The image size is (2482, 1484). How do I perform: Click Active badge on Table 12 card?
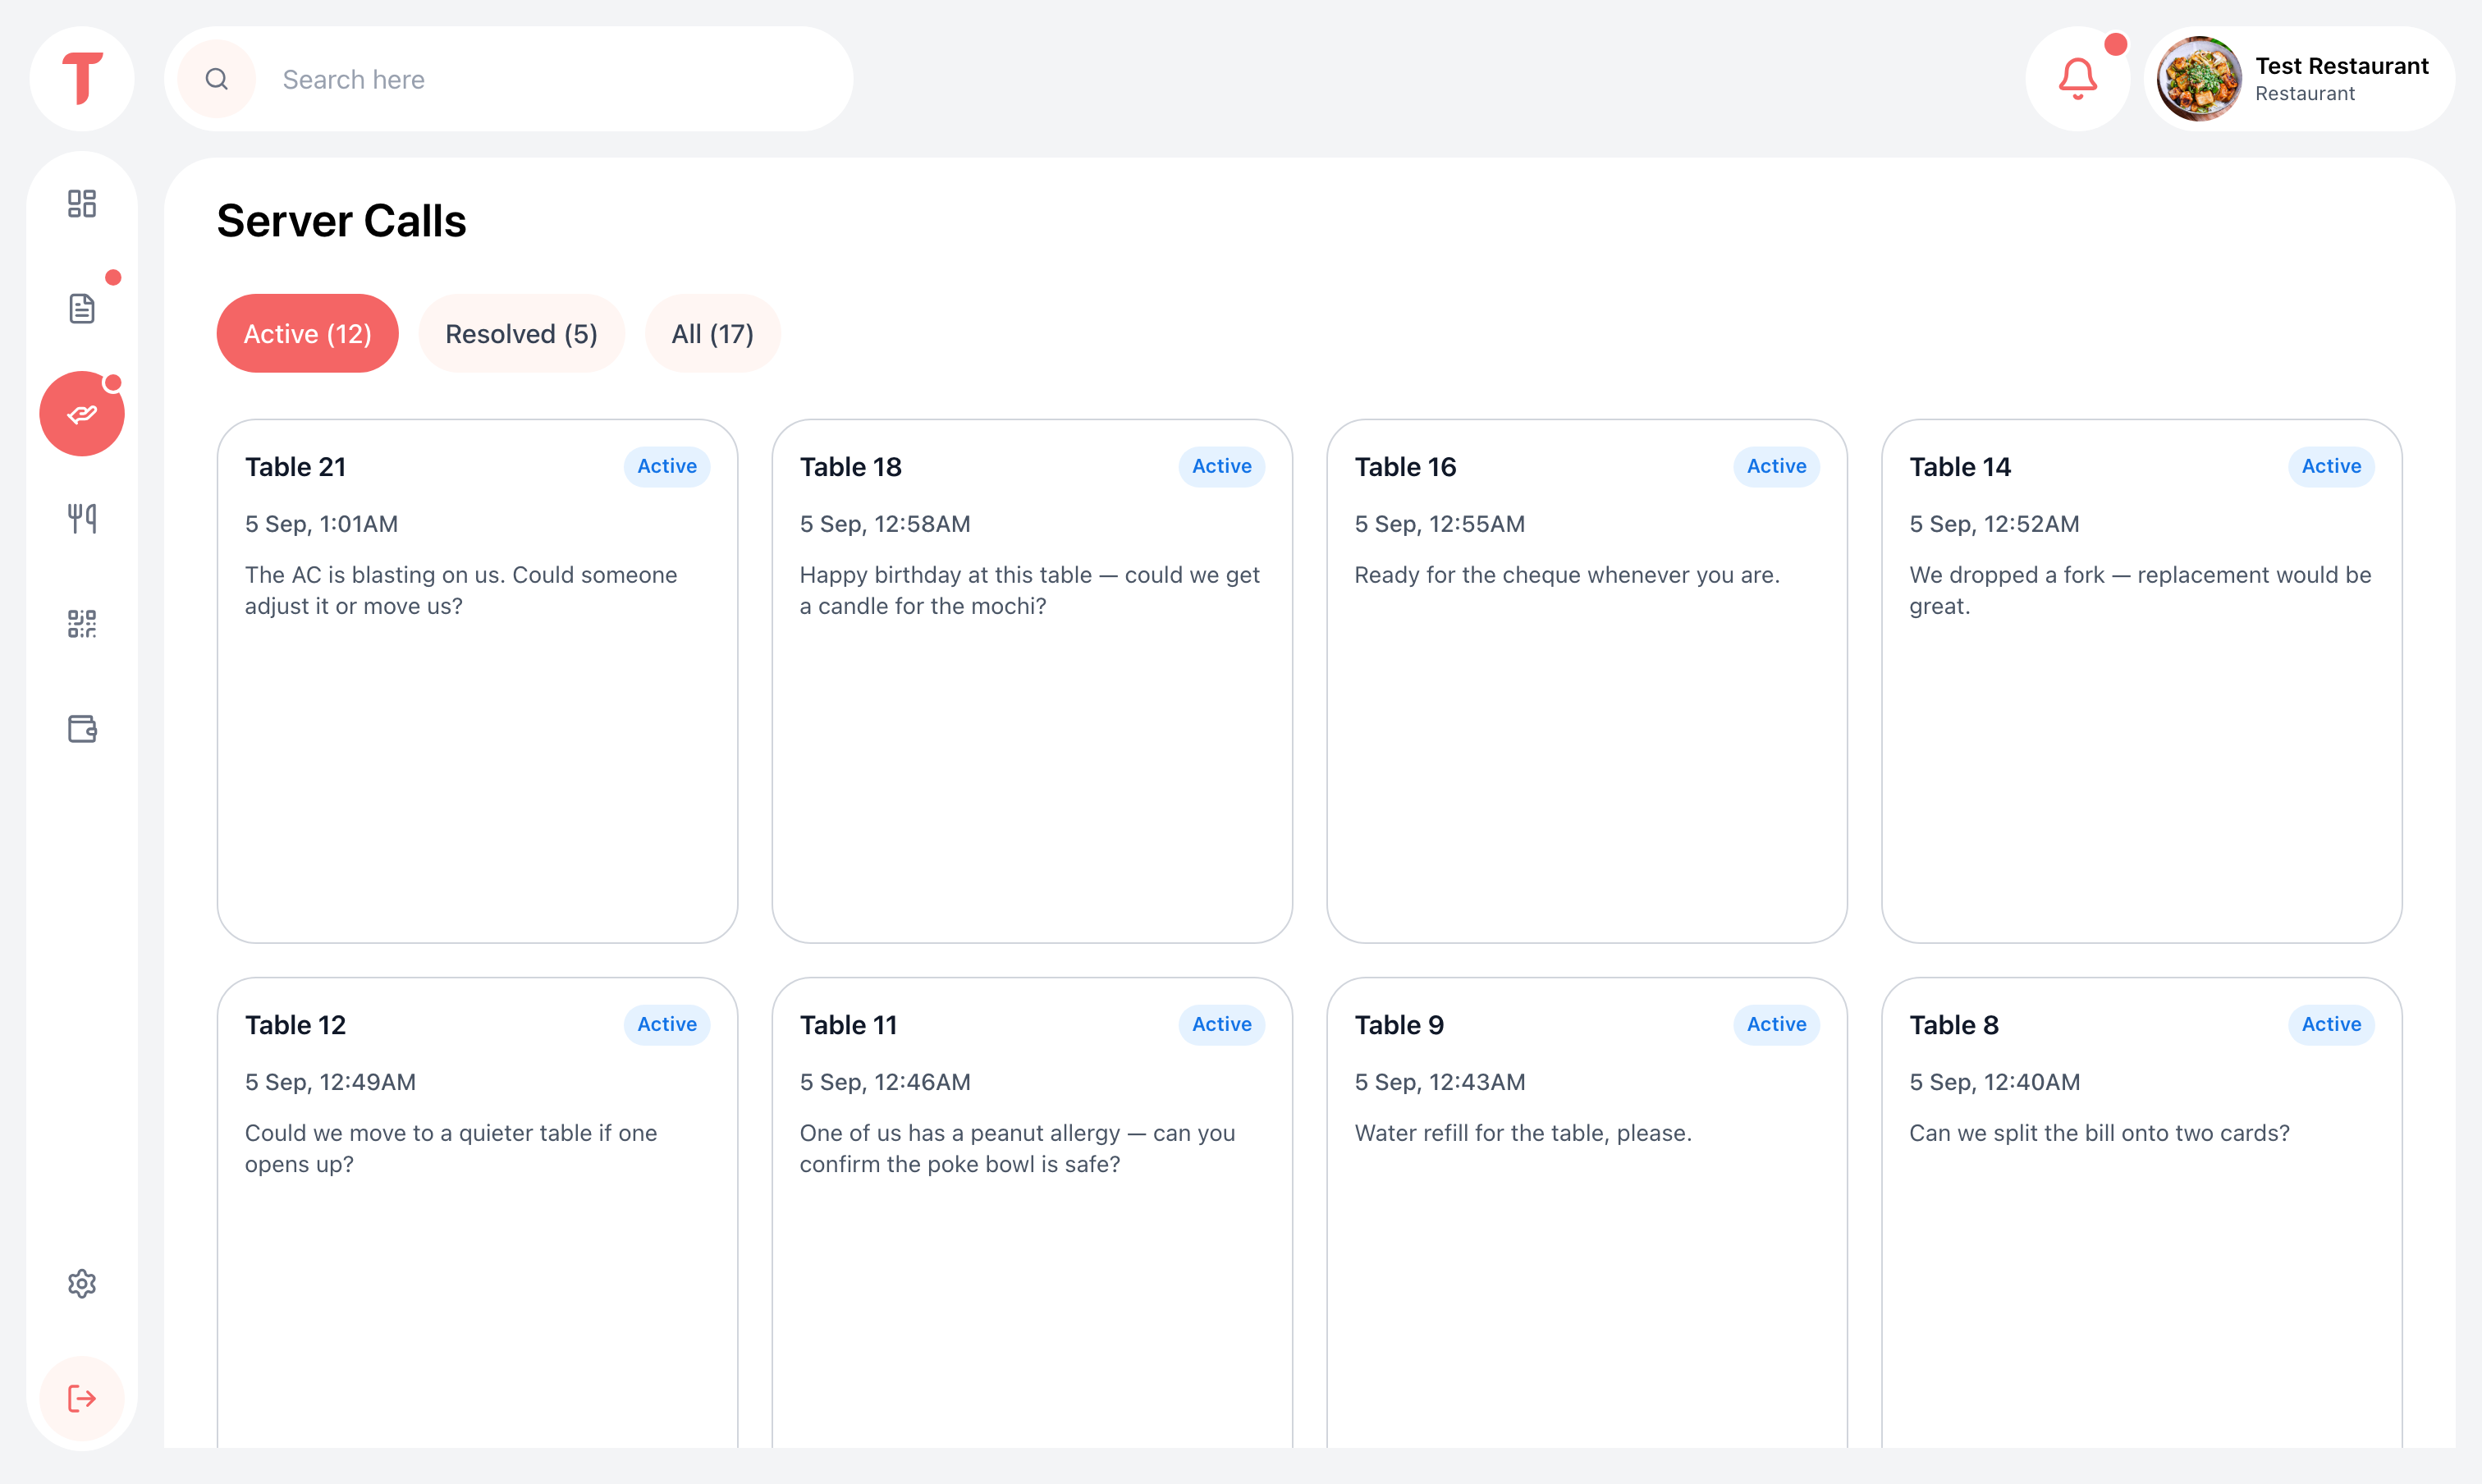click(667, 1025)
